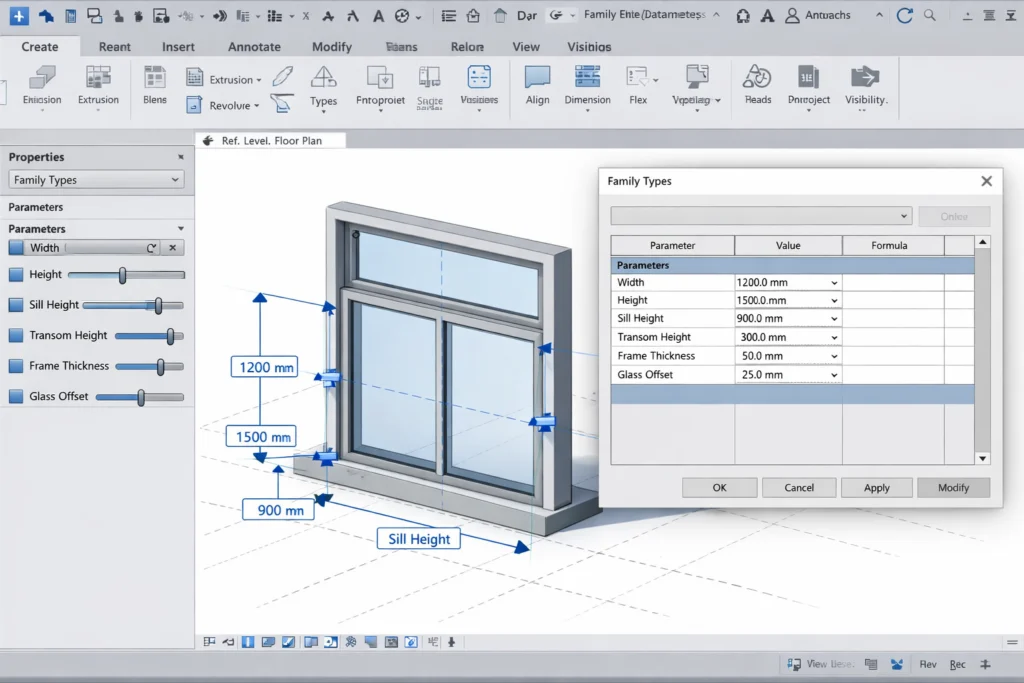Switch to the Annotate ribbon tab

(x=254, y=47)
